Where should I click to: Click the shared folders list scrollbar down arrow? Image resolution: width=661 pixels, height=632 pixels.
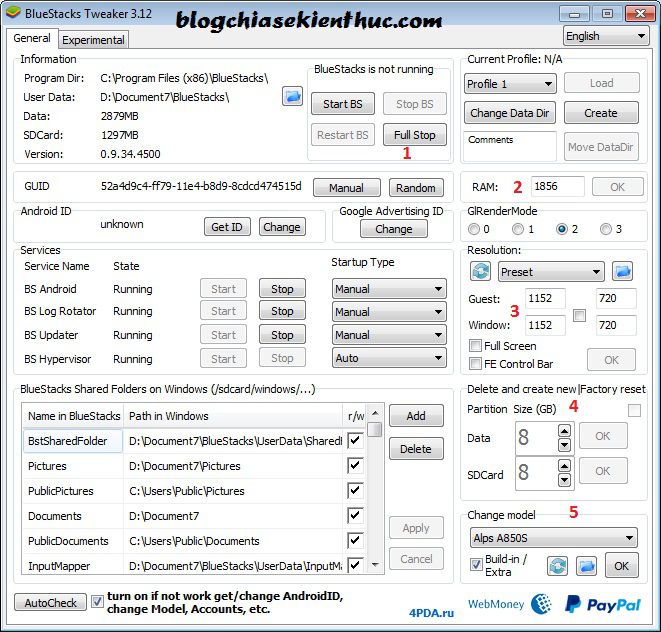tap(375, 565)
